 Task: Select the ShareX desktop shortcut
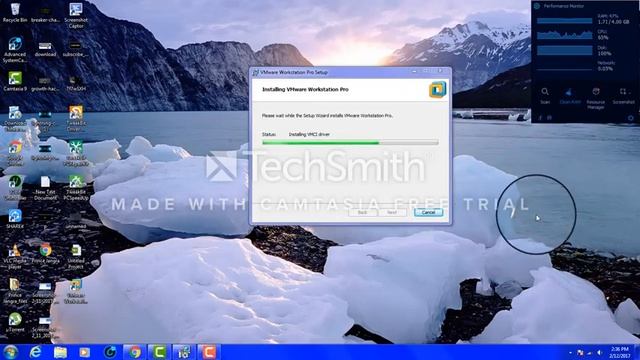pyautogui.click(x=15, y=219)
